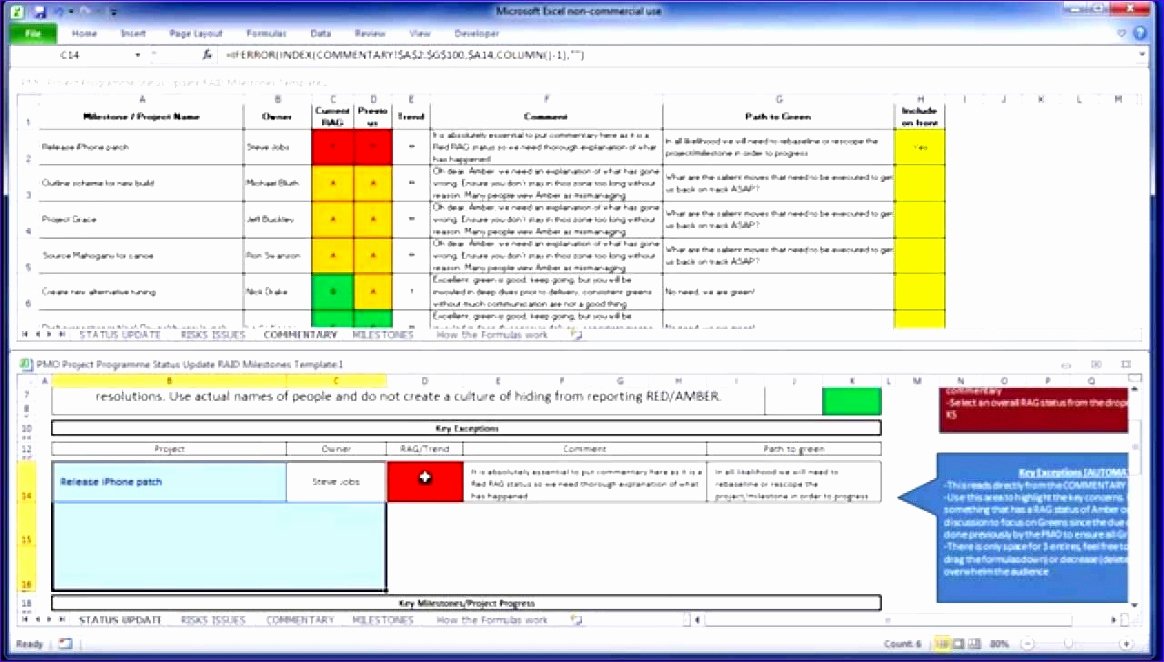Screen dimensions: 1164x662
Task: Select RISKS ISSUES sheet tab in top pane
Action: point(213,335)
